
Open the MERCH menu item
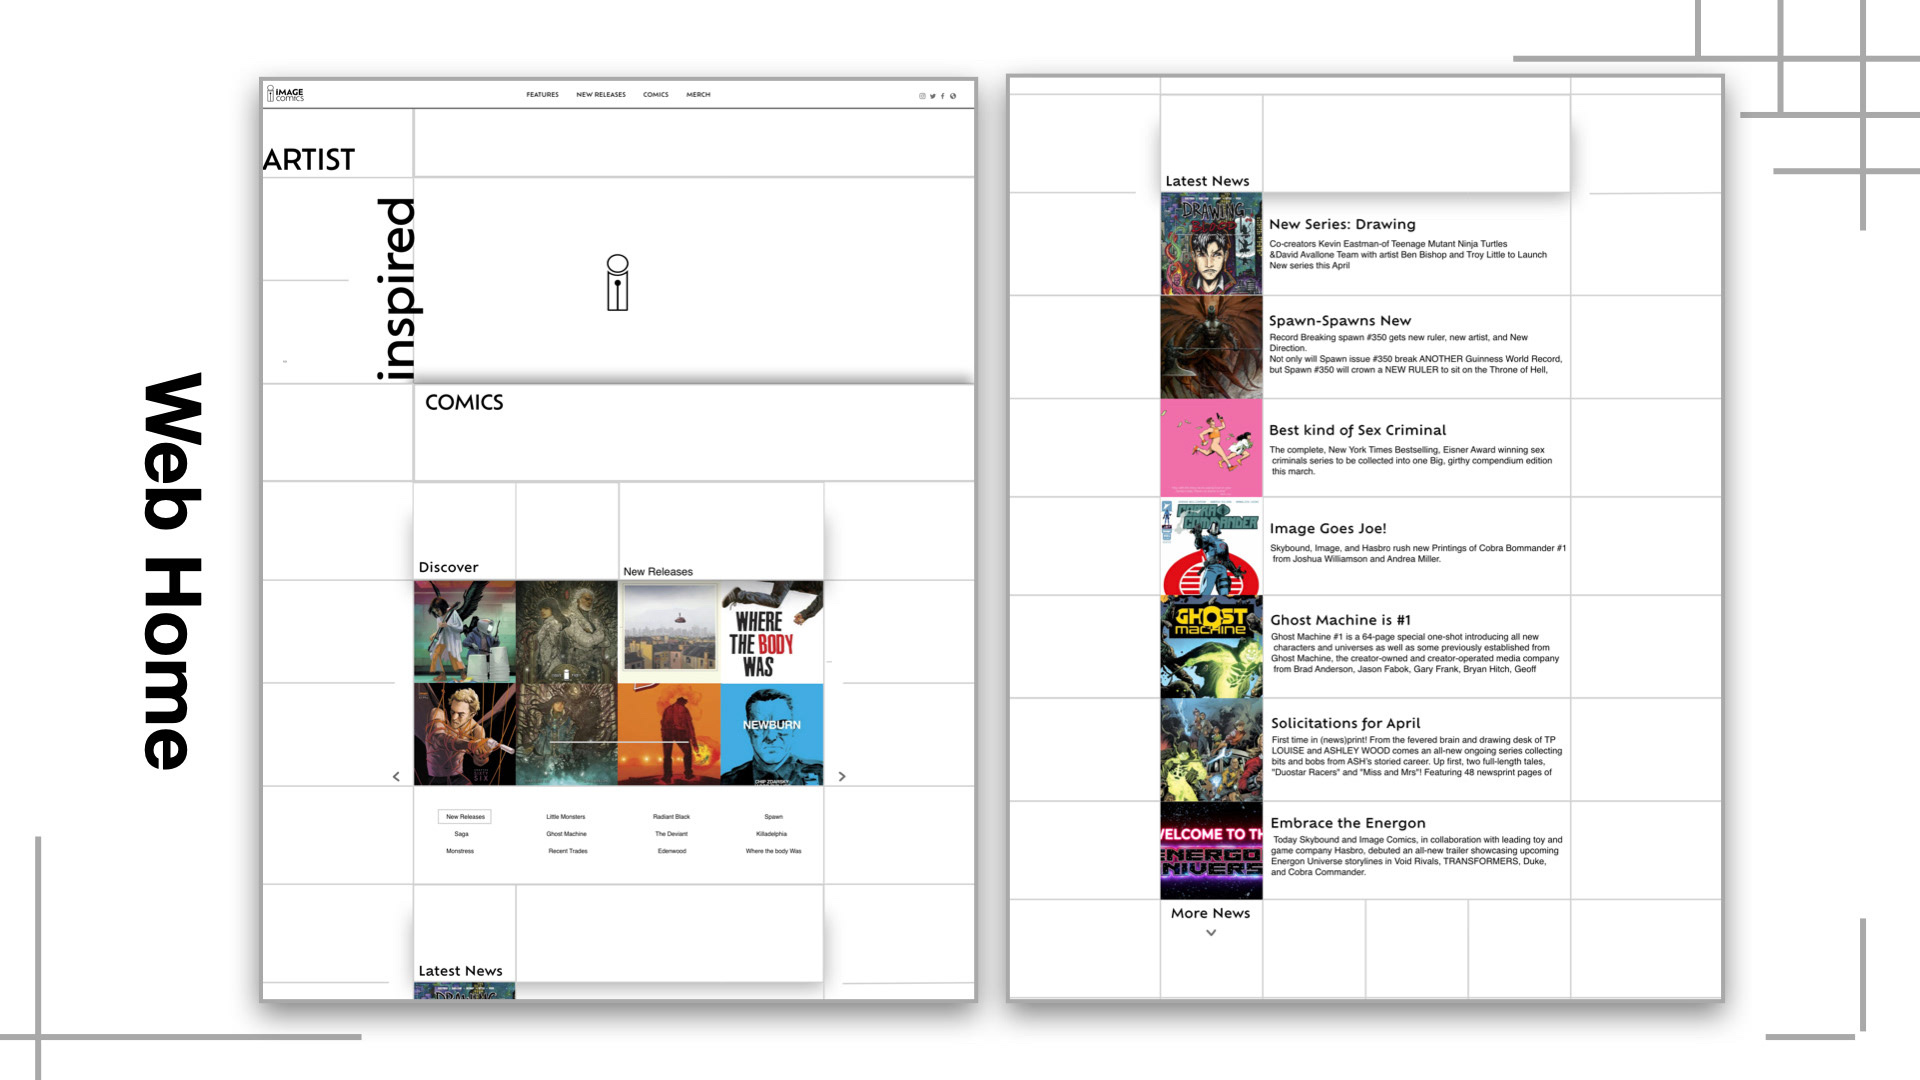click(698, 95)
